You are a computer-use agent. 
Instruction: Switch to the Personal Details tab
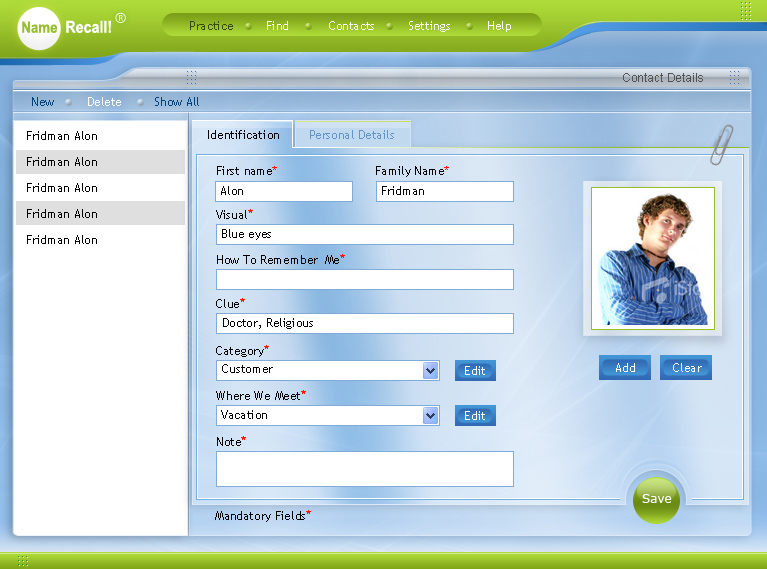351,135
